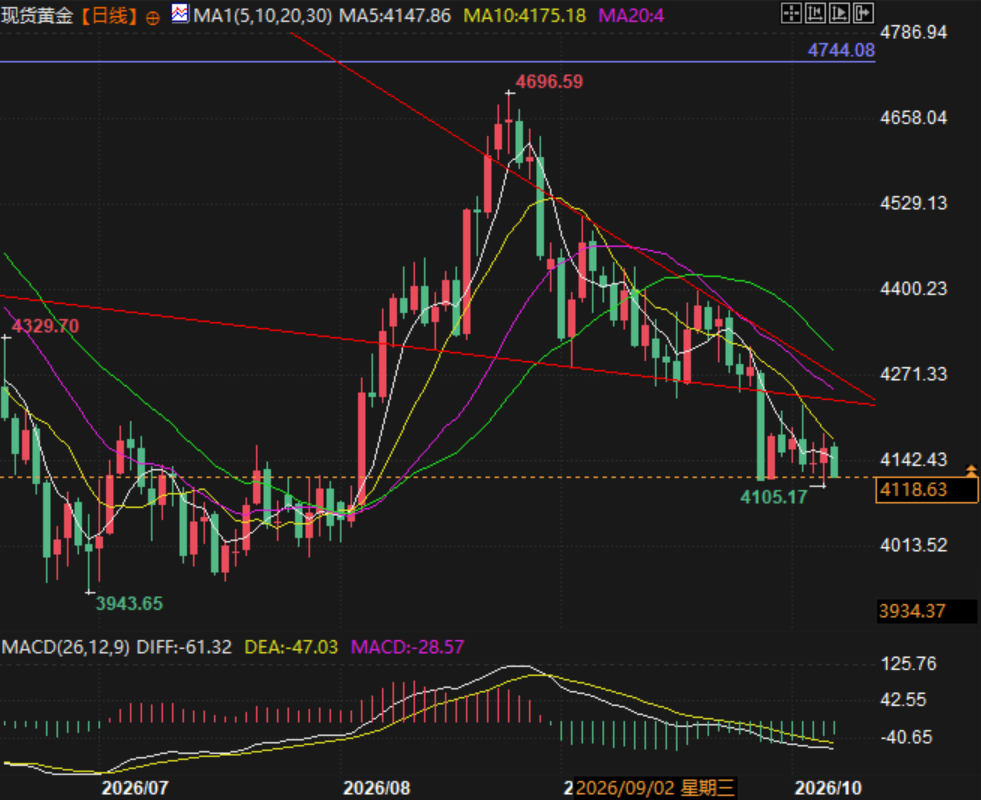This screenshot has height=800, width=981.
Task: Click 4529.13 on the price axis
Action: tap(913, 203)
